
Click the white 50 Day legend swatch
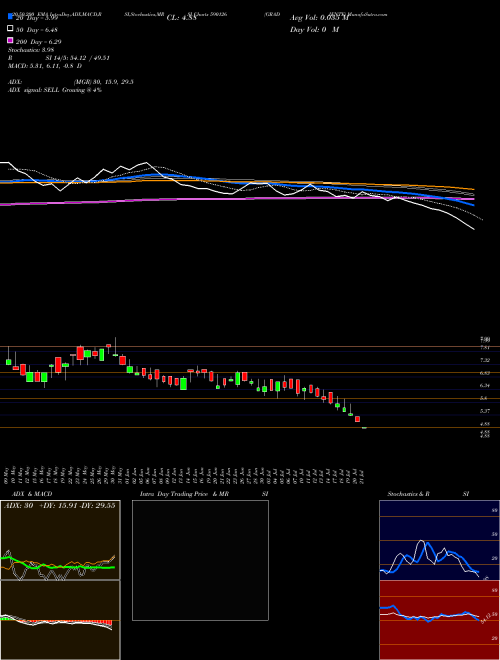[x=11, y=29]
